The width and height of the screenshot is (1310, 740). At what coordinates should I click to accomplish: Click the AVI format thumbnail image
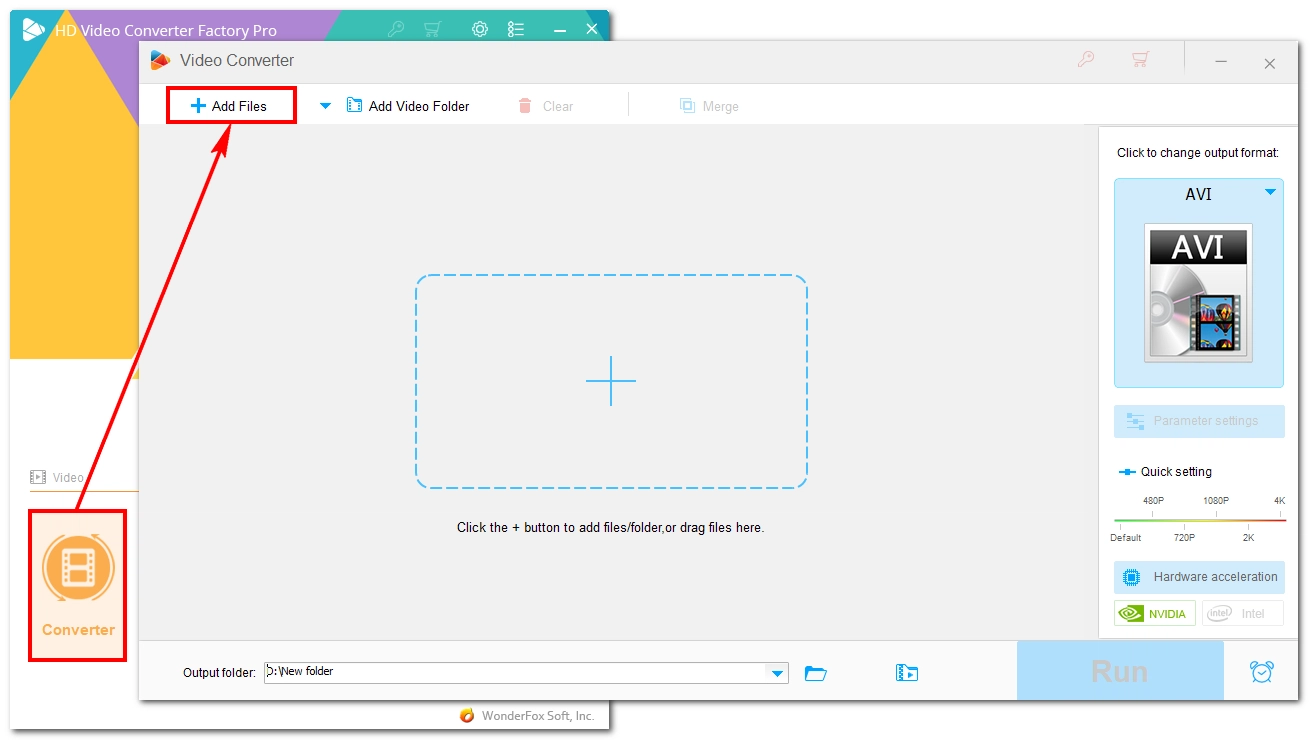click(x=1198, y=293)
